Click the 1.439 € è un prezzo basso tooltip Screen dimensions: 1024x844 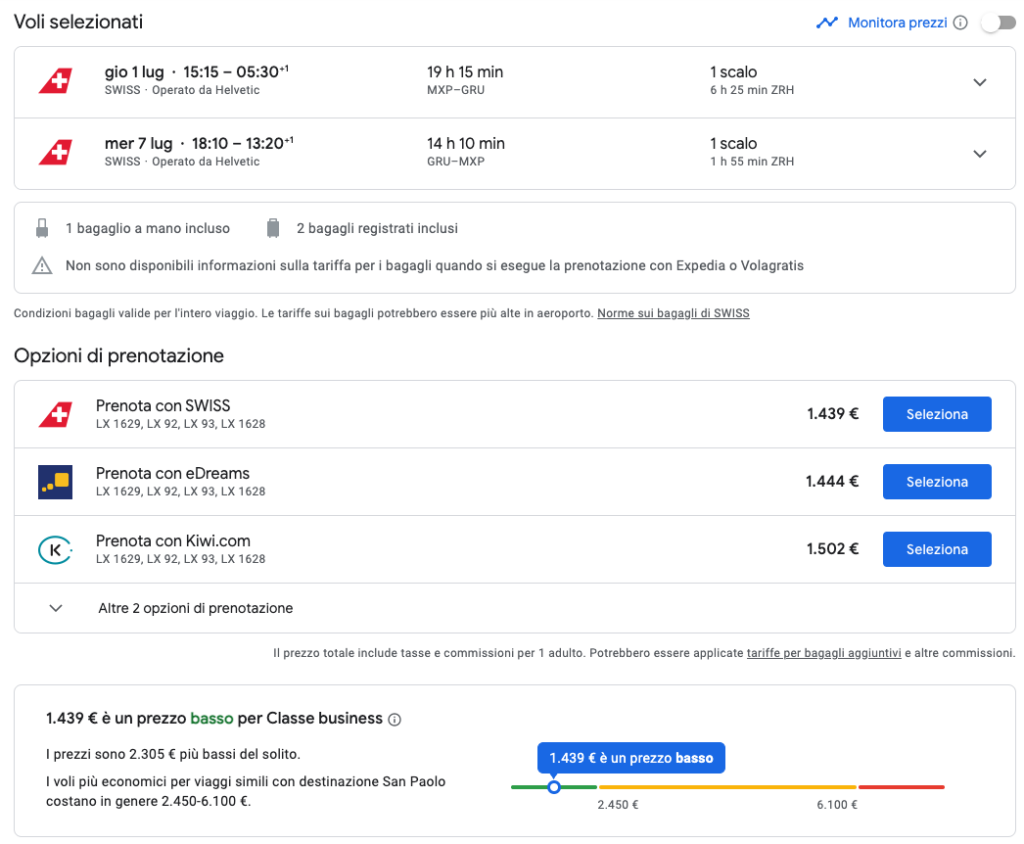[x=631, y=758]
